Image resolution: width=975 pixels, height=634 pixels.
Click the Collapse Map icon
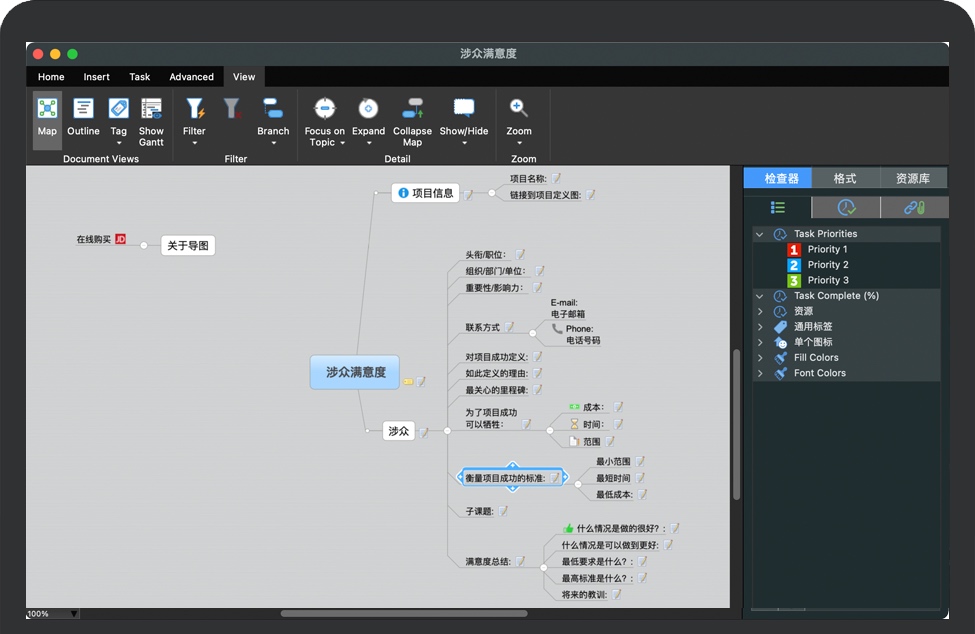(412, 109)
